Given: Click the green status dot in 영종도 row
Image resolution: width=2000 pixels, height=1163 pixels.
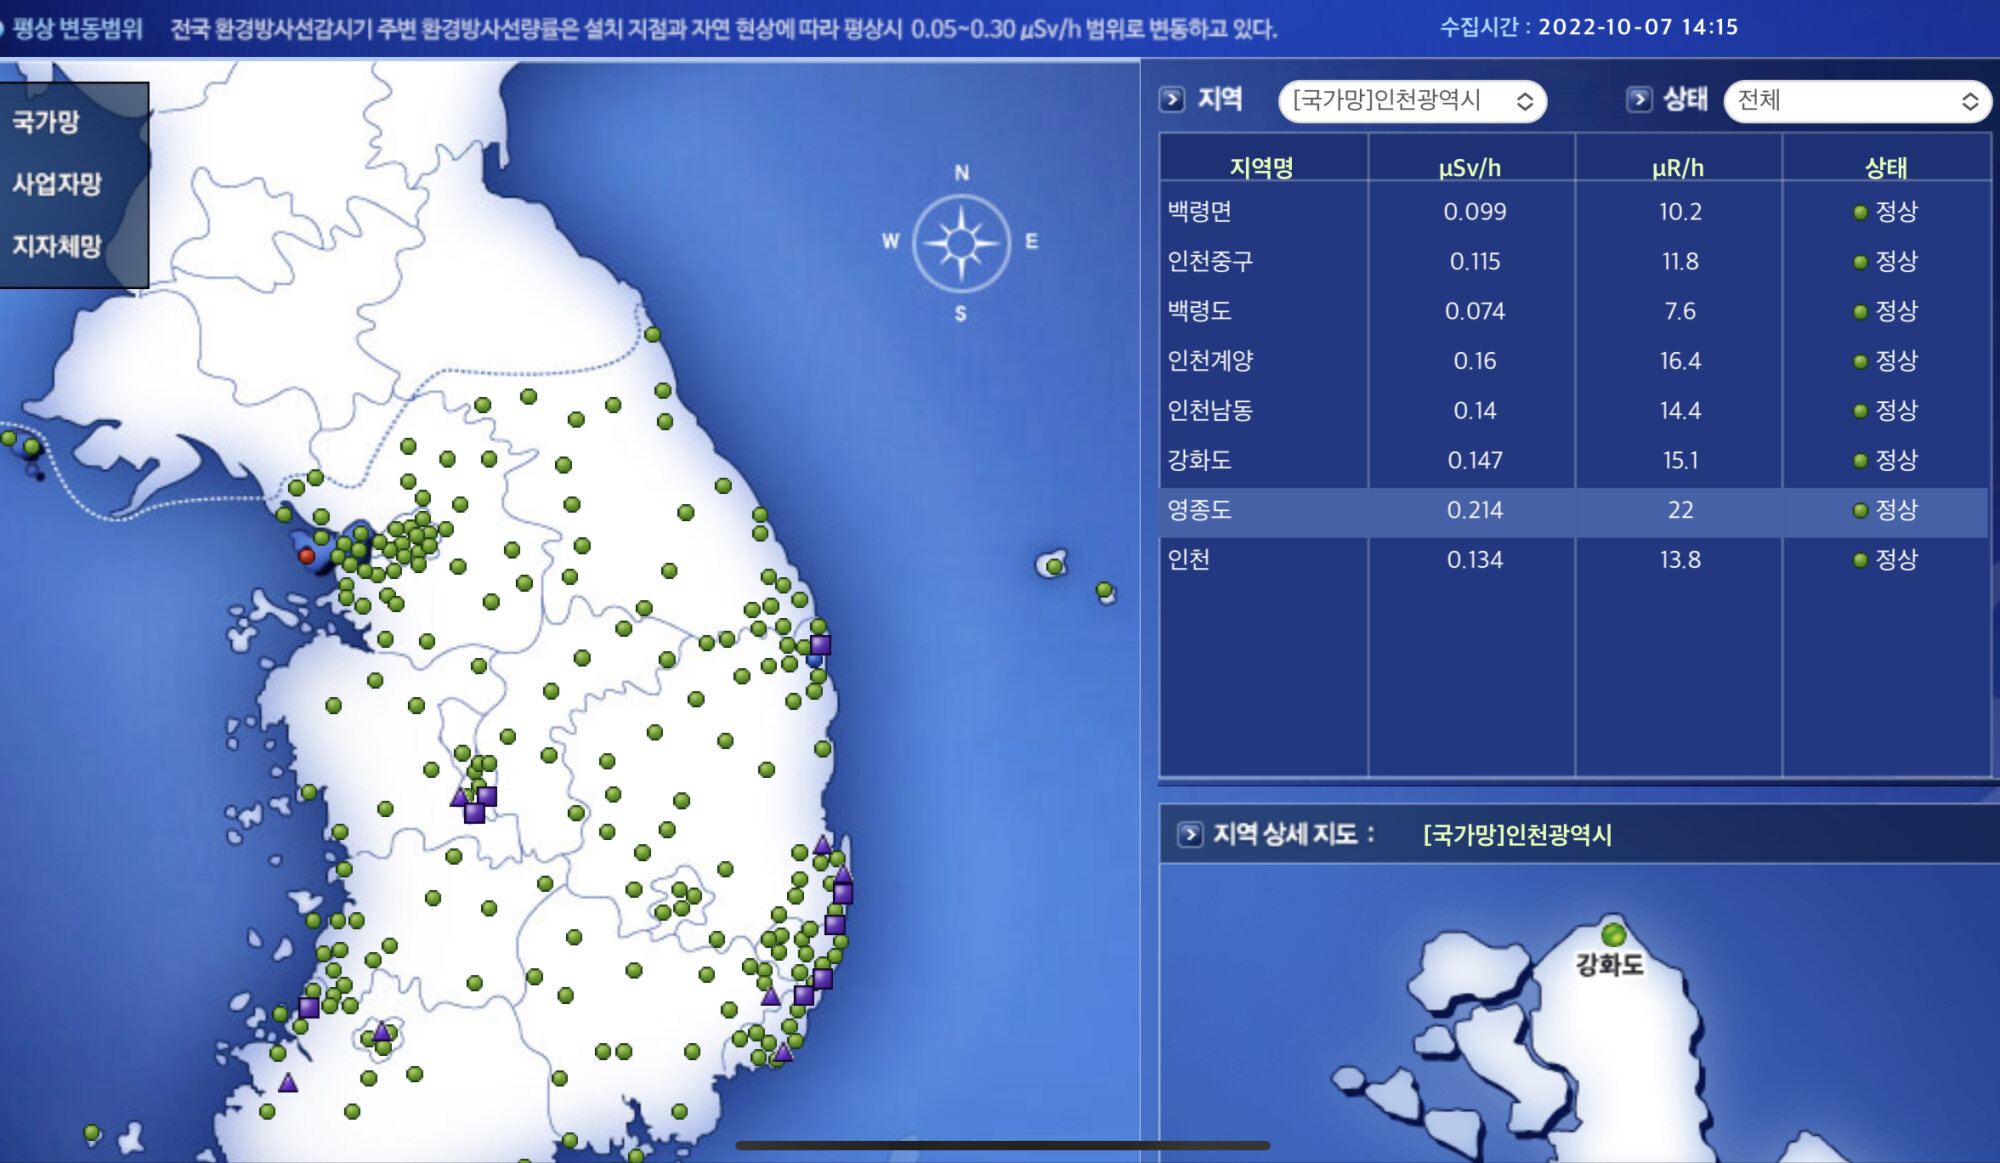Looking at the screenshot, I should [1860, 511].
